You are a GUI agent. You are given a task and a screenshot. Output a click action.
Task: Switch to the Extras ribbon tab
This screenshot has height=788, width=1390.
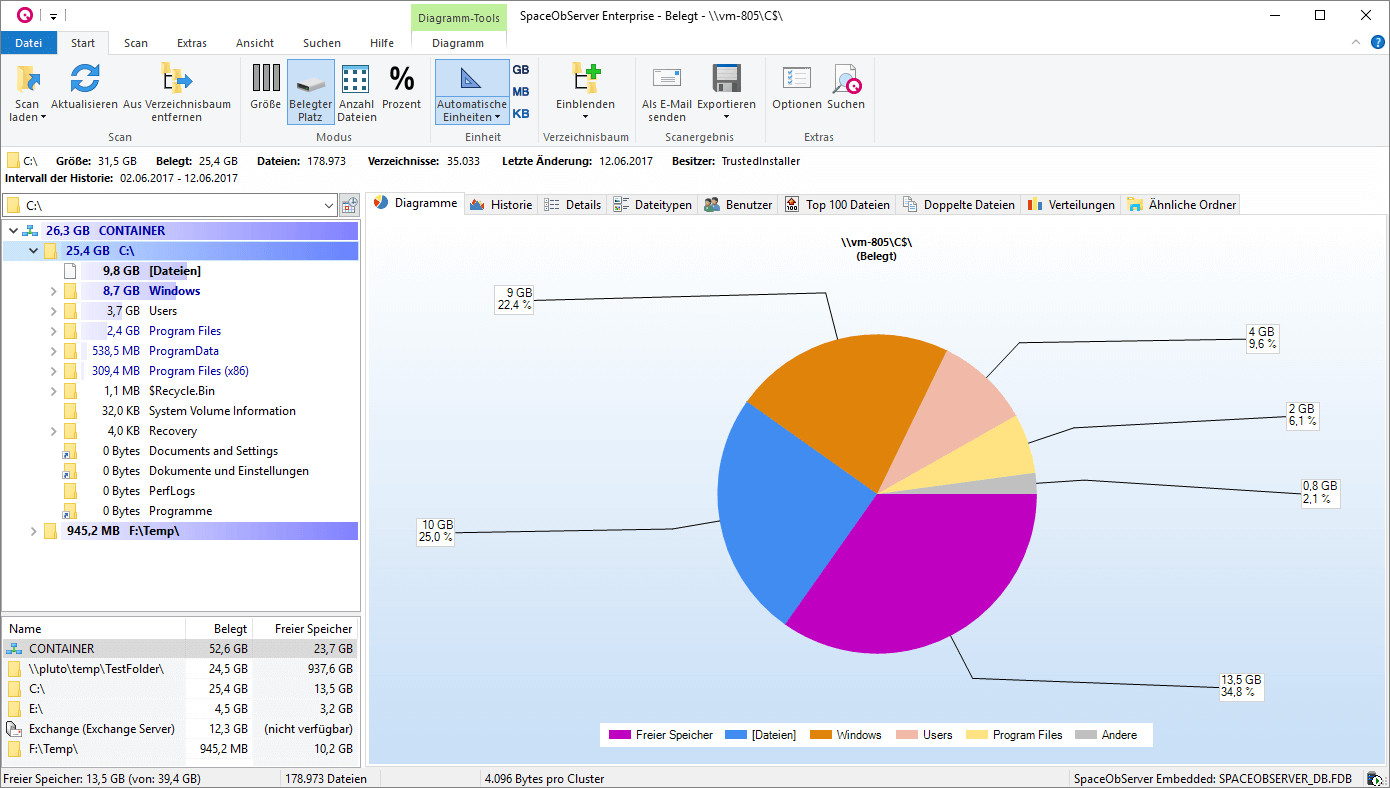[192, 43]
